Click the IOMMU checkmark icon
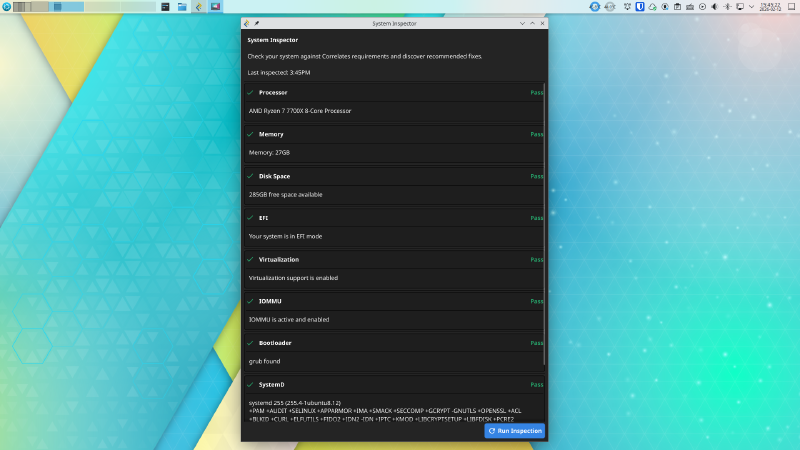 pos(250,301)
